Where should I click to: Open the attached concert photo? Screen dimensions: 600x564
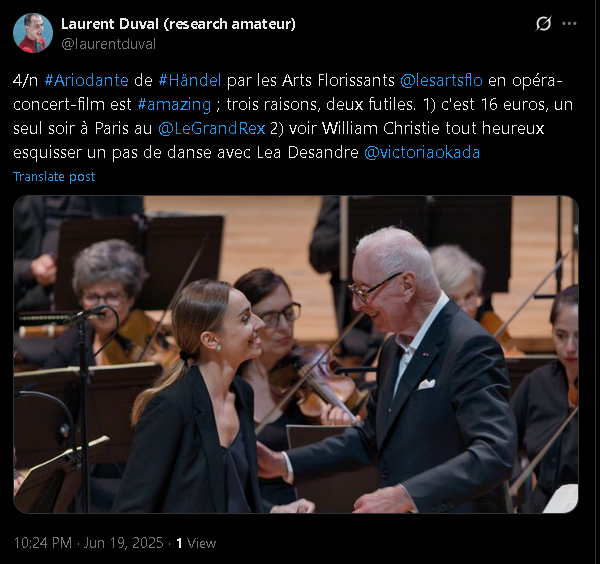pos(296,354)
